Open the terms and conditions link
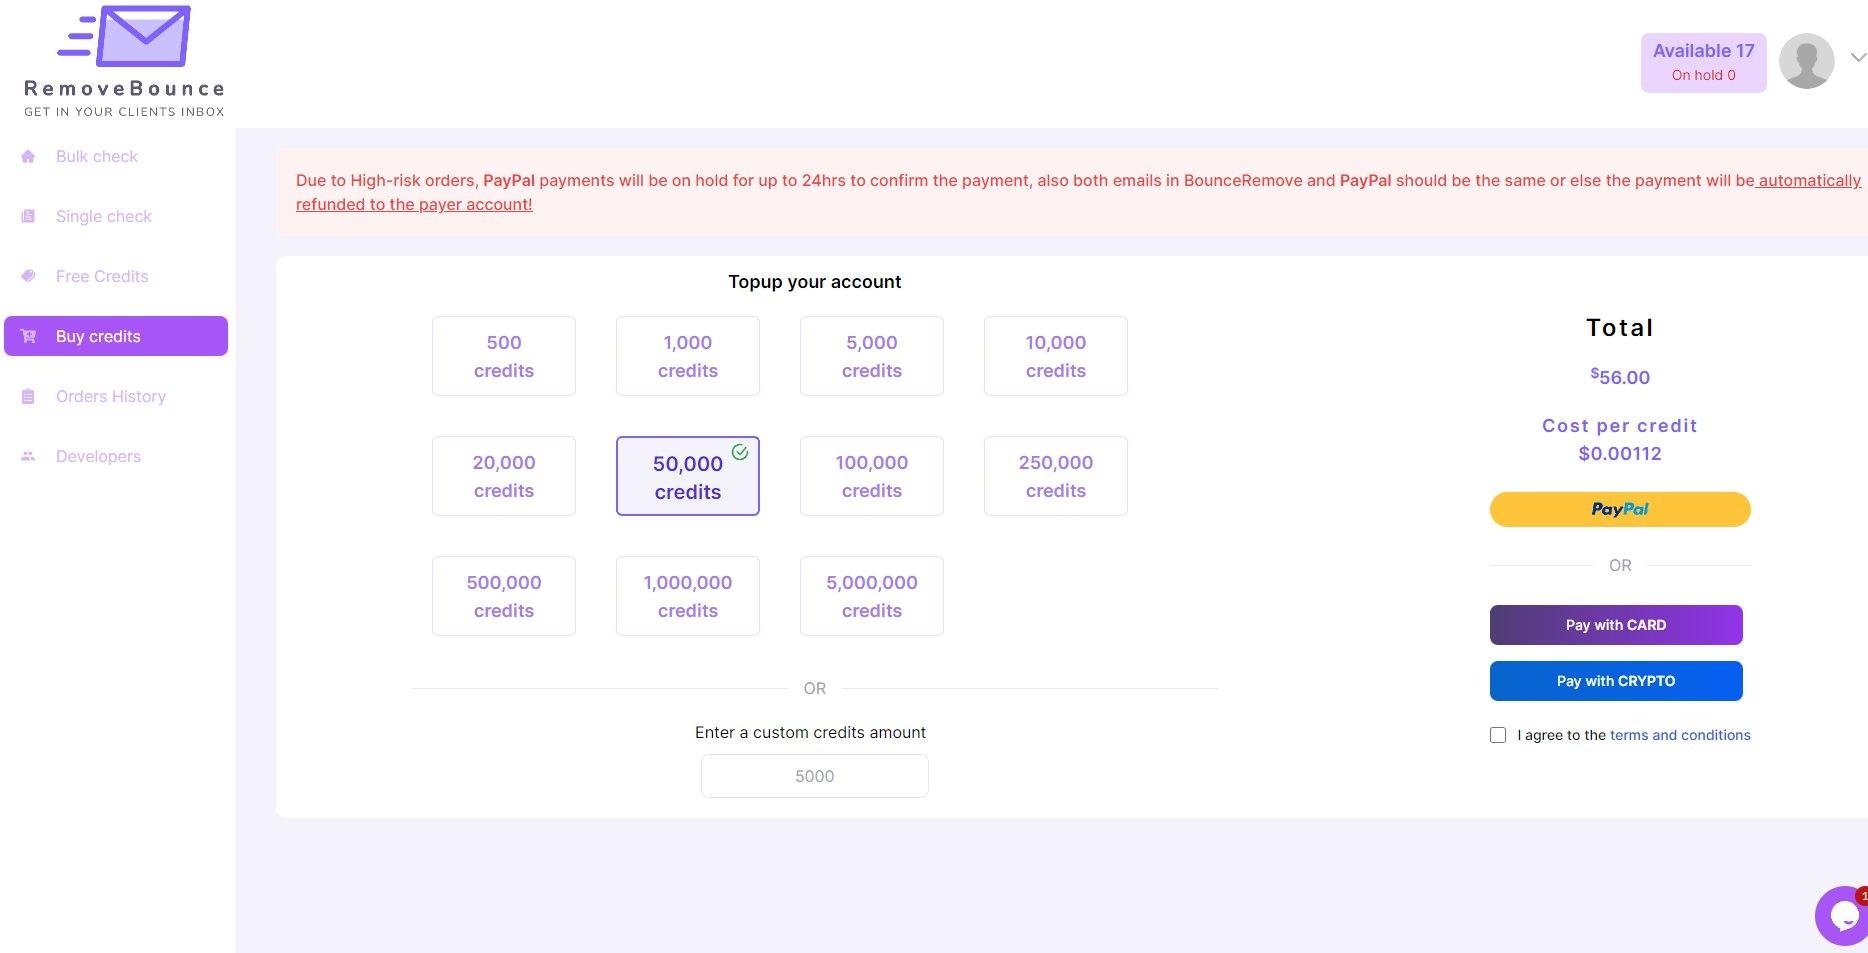Screen dimensions: 1868x953 click(1680, 735)
